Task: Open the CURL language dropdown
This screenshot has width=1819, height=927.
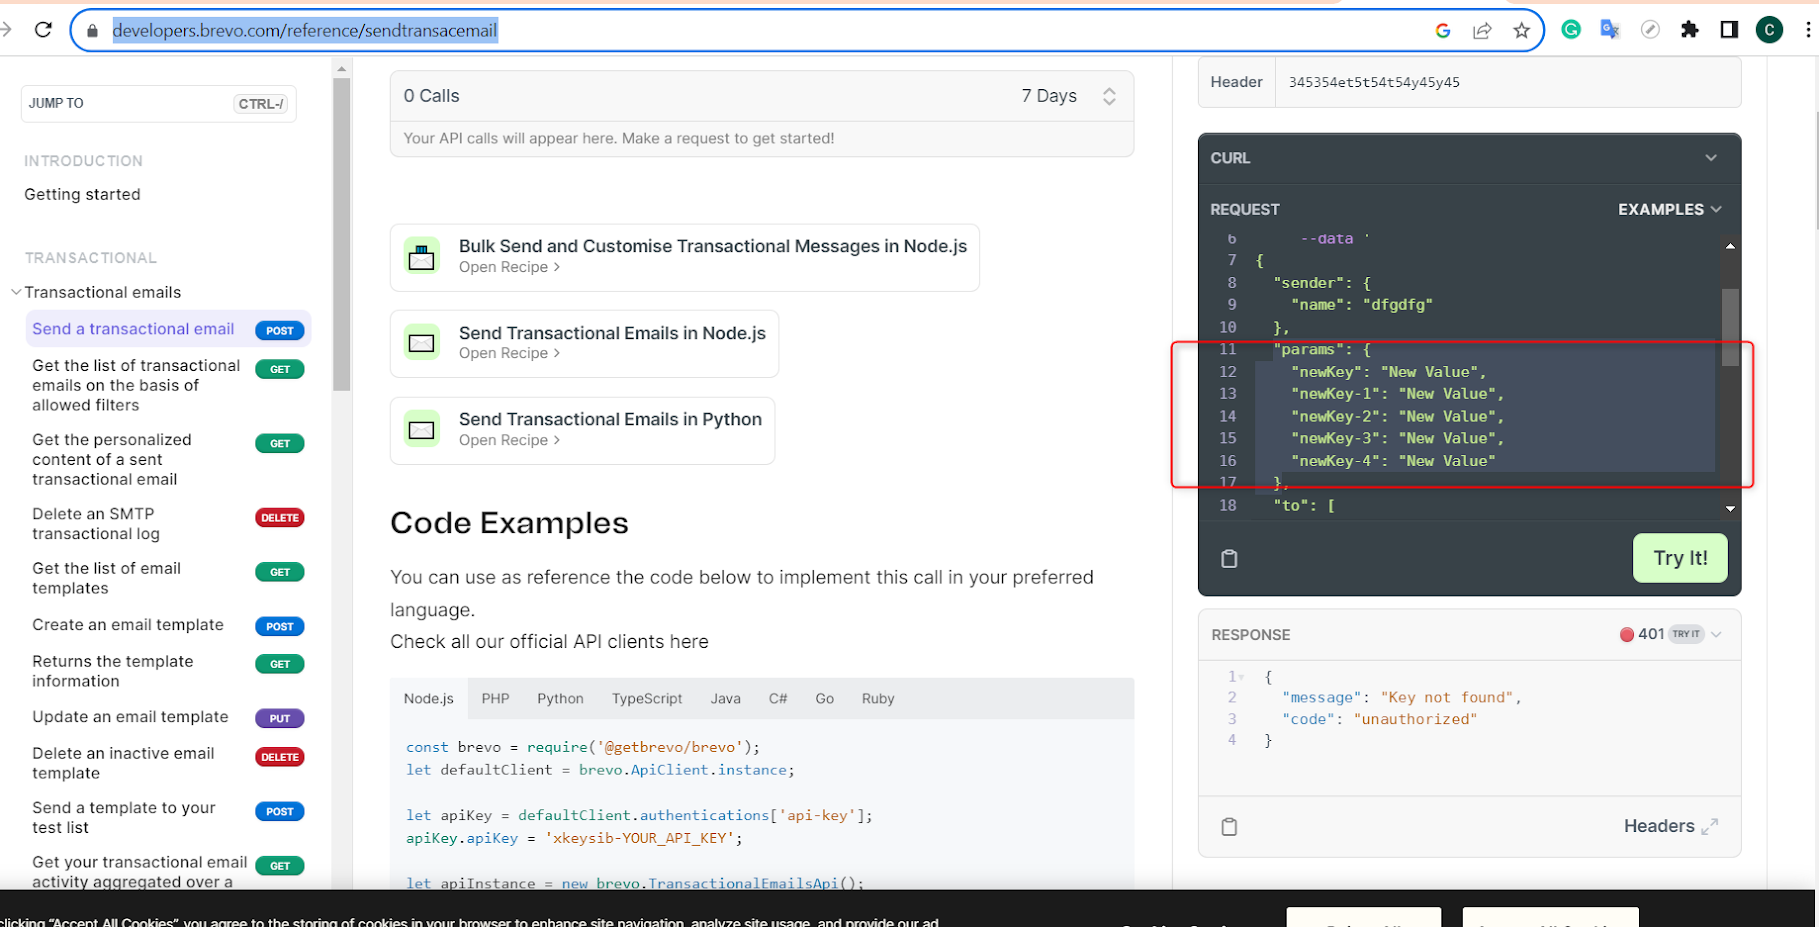Action: [x=1711, y=158]
